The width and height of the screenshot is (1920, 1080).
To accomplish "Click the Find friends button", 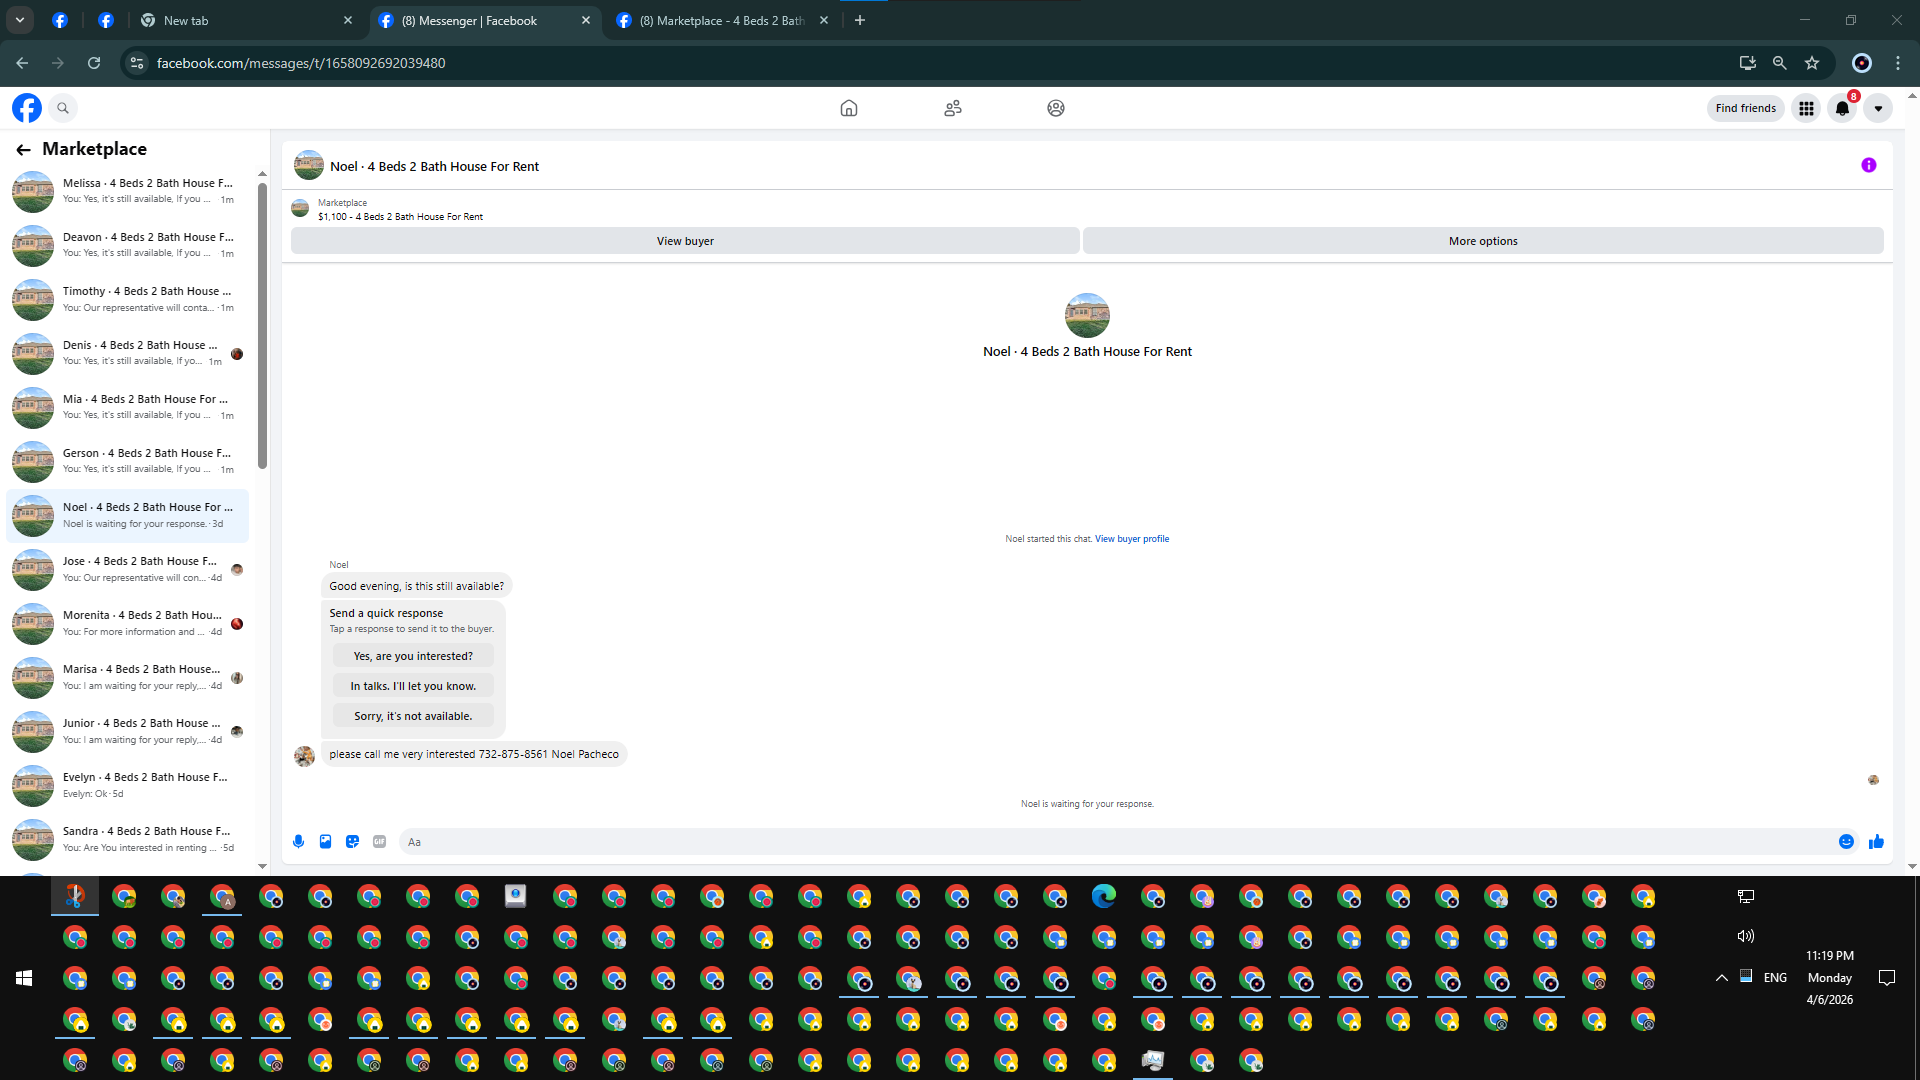I will pyautogui.click(x=1746, y=108).
